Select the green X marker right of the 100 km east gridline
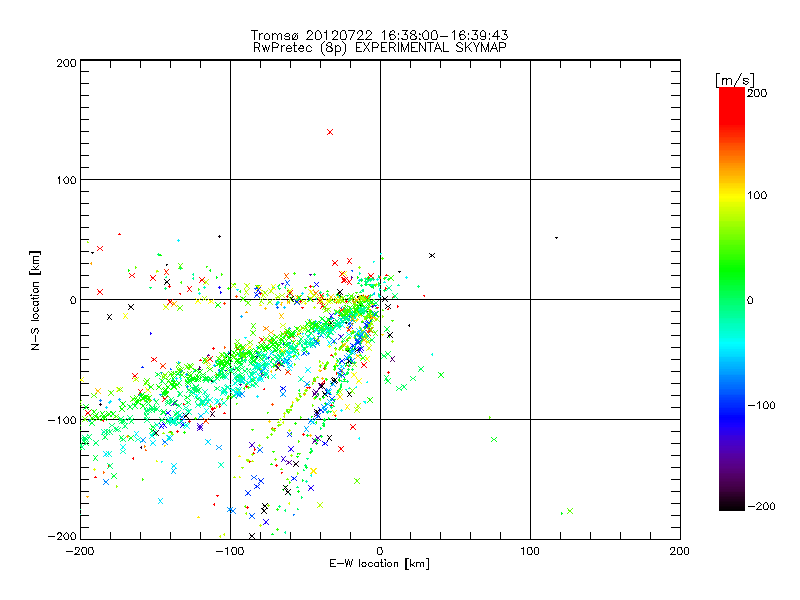 (x=570, y=511)
